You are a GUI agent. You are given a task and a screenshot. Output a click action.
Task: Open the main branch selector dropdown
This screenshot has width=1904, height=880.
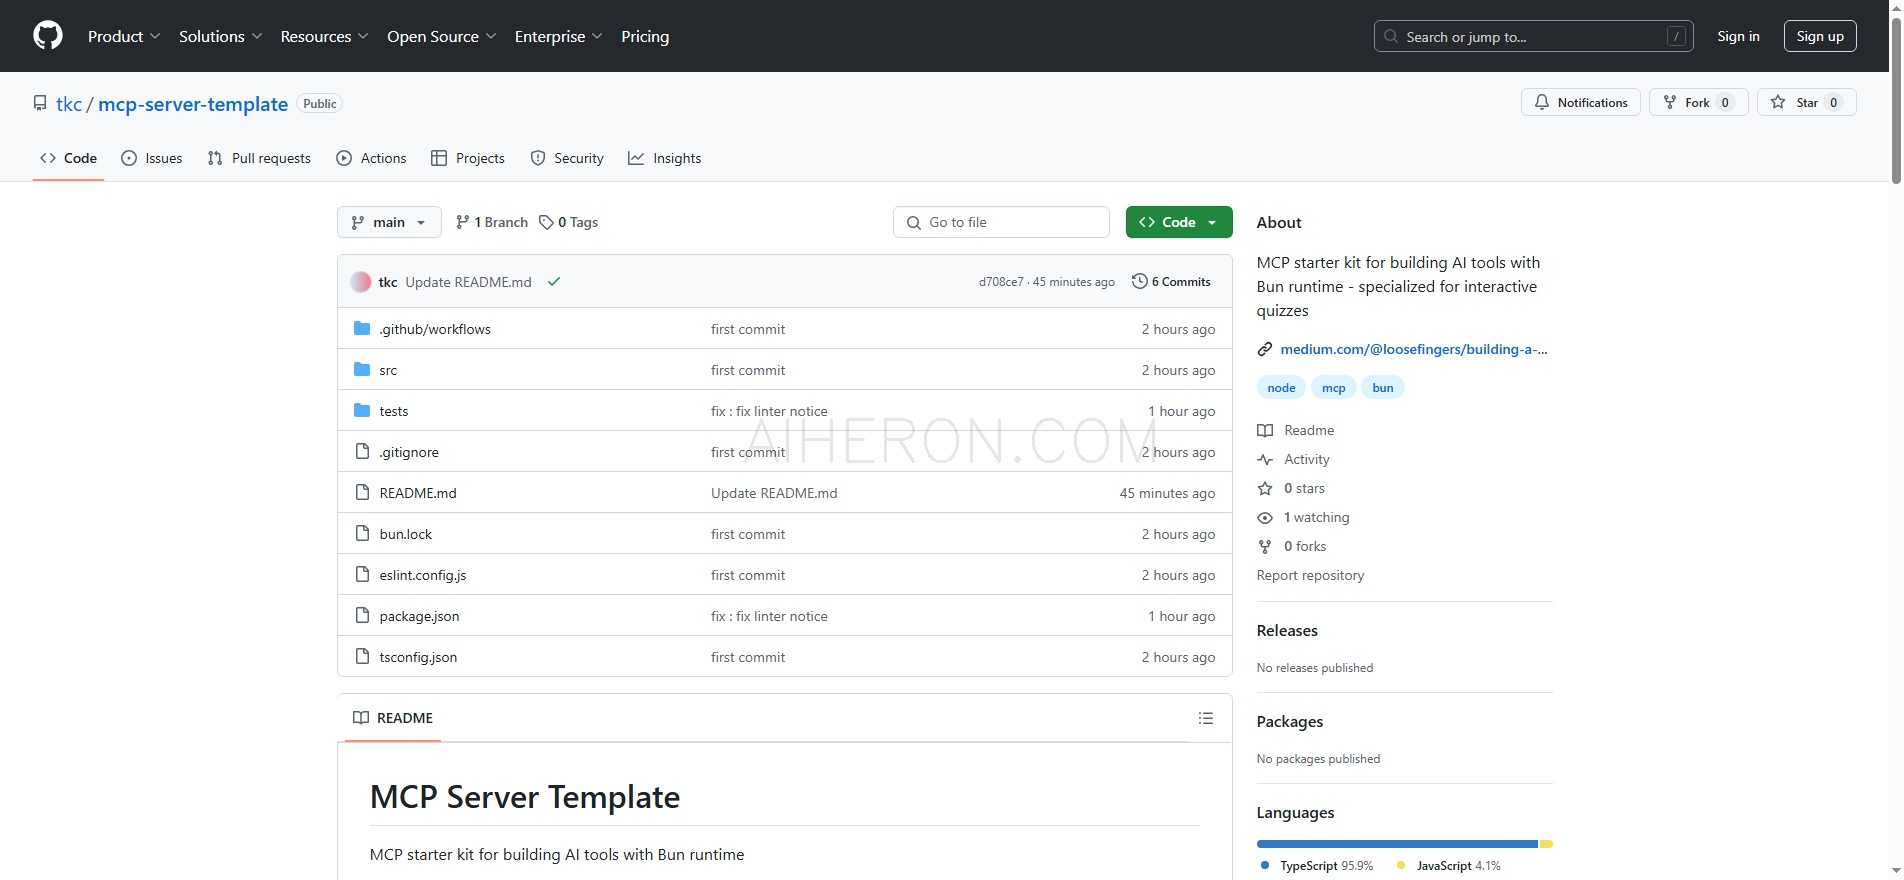point(389,222)
